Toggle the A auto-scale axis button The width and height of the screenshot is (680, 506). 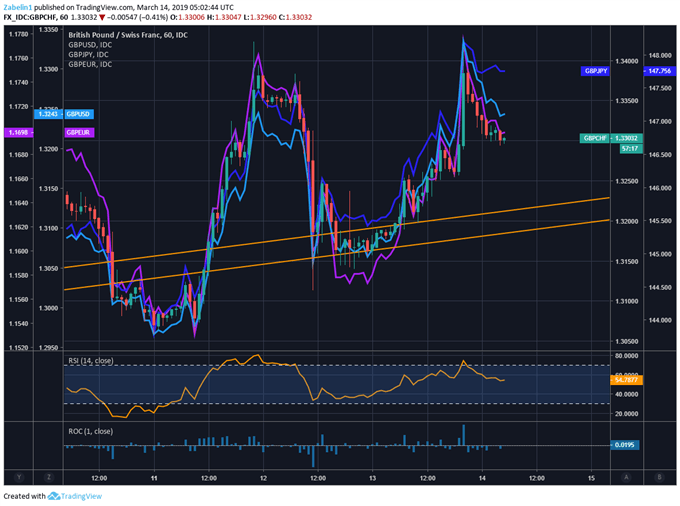[x=626, y=477]
